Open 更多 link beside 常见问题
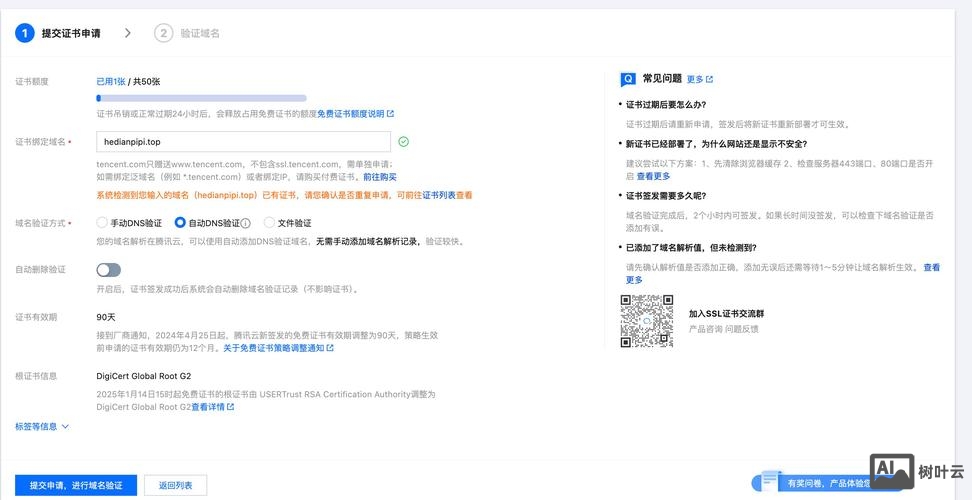Viewport: 972px width, 500px height. (700, 79)
